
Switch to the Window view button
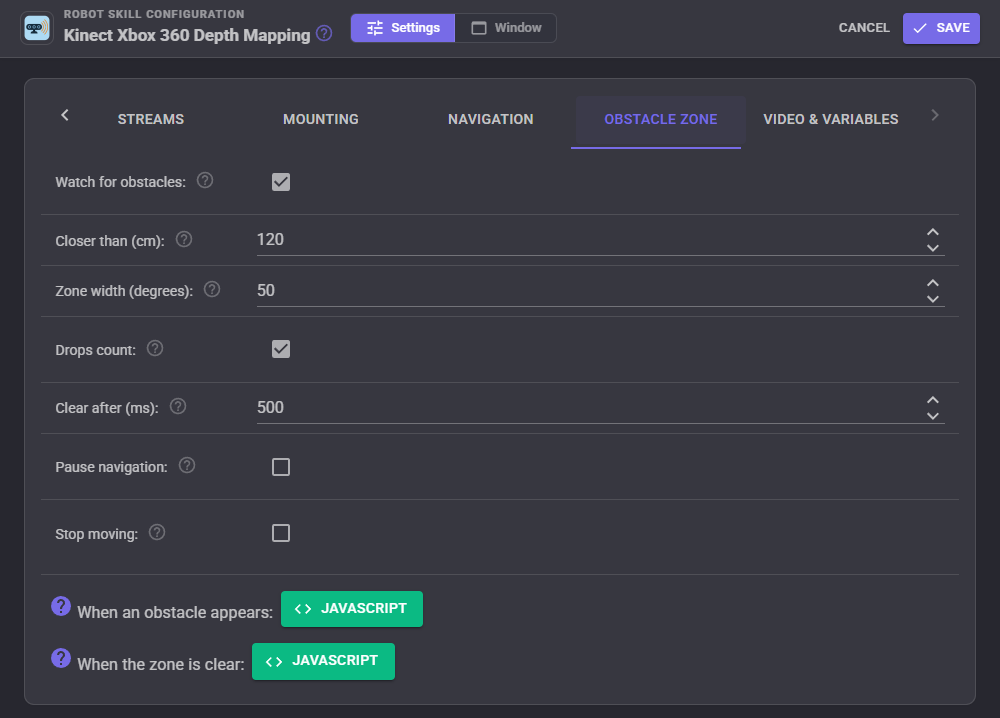pos(506,28)
